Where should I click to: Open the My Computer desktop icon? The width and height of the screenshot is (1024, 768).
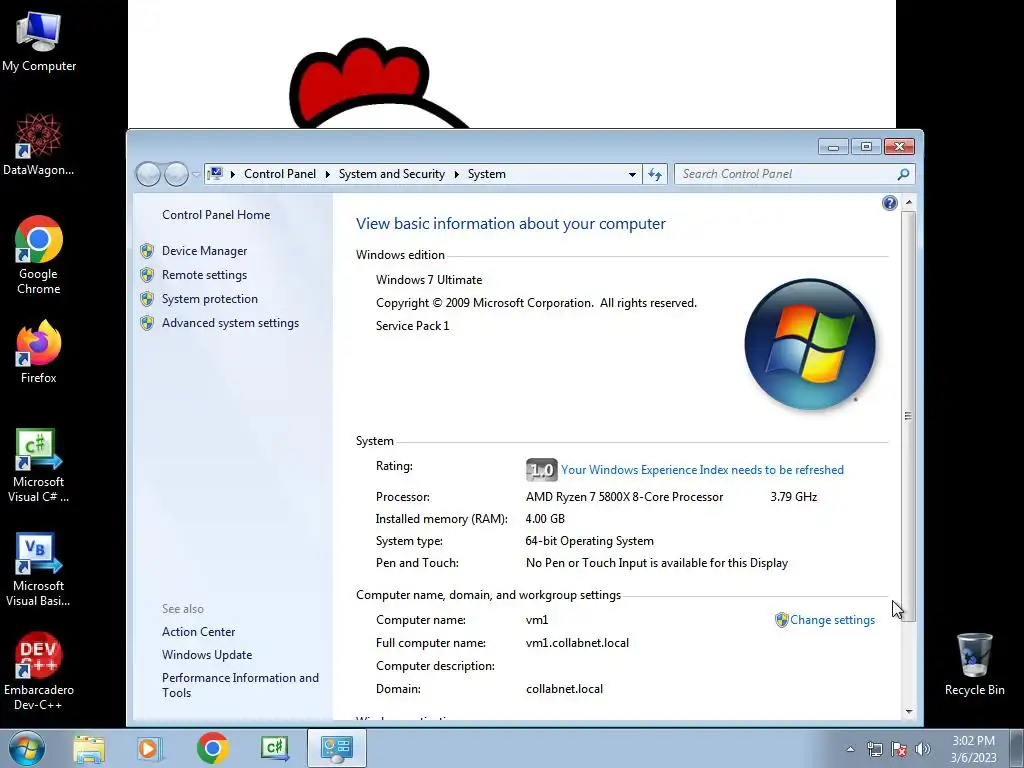(39, 41)
